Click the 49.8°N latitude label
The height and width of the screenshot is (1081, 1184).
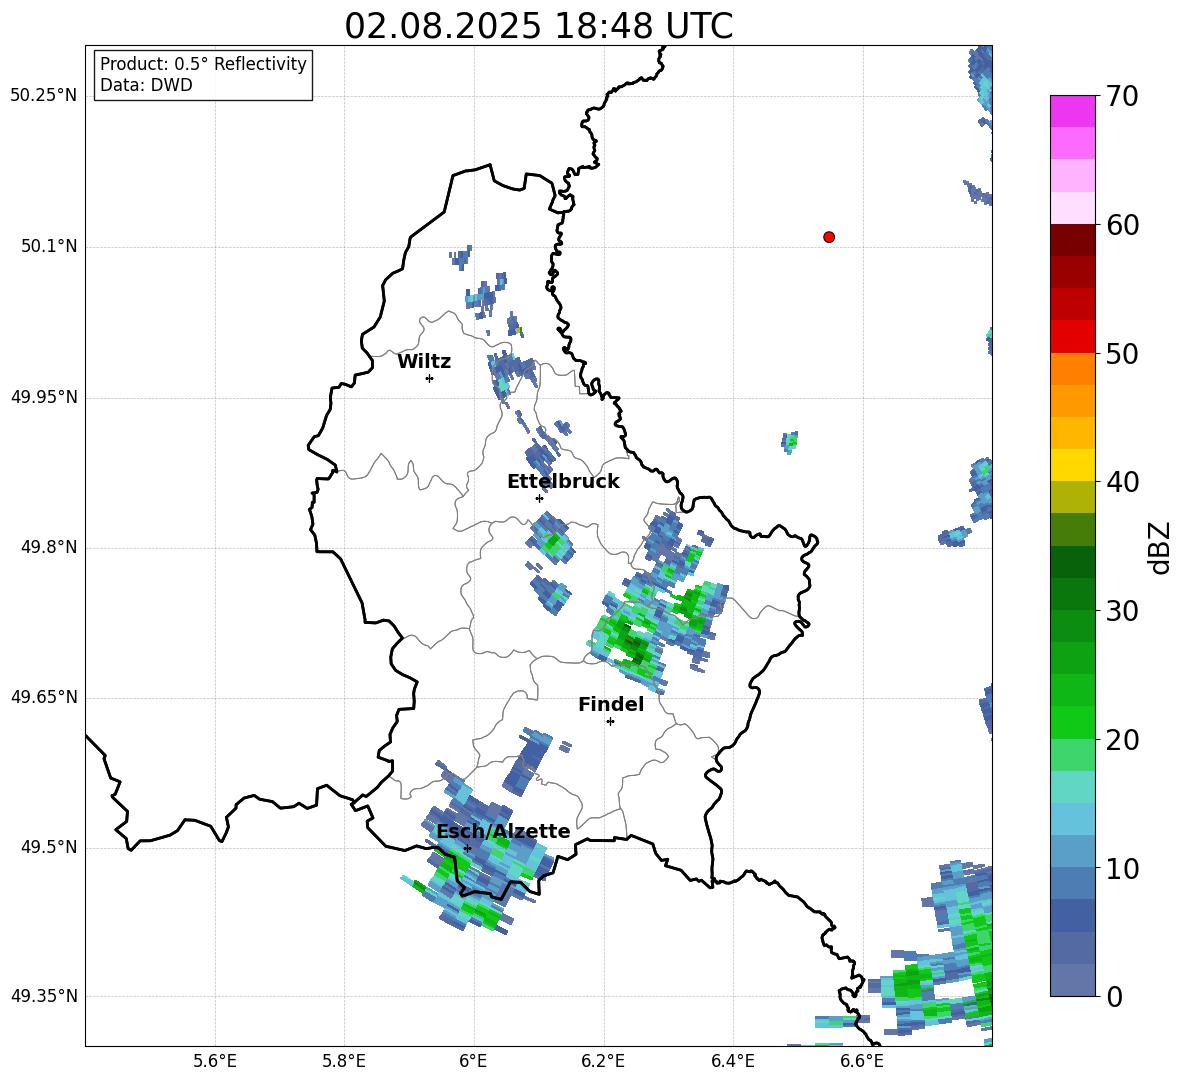pos(49,547)
